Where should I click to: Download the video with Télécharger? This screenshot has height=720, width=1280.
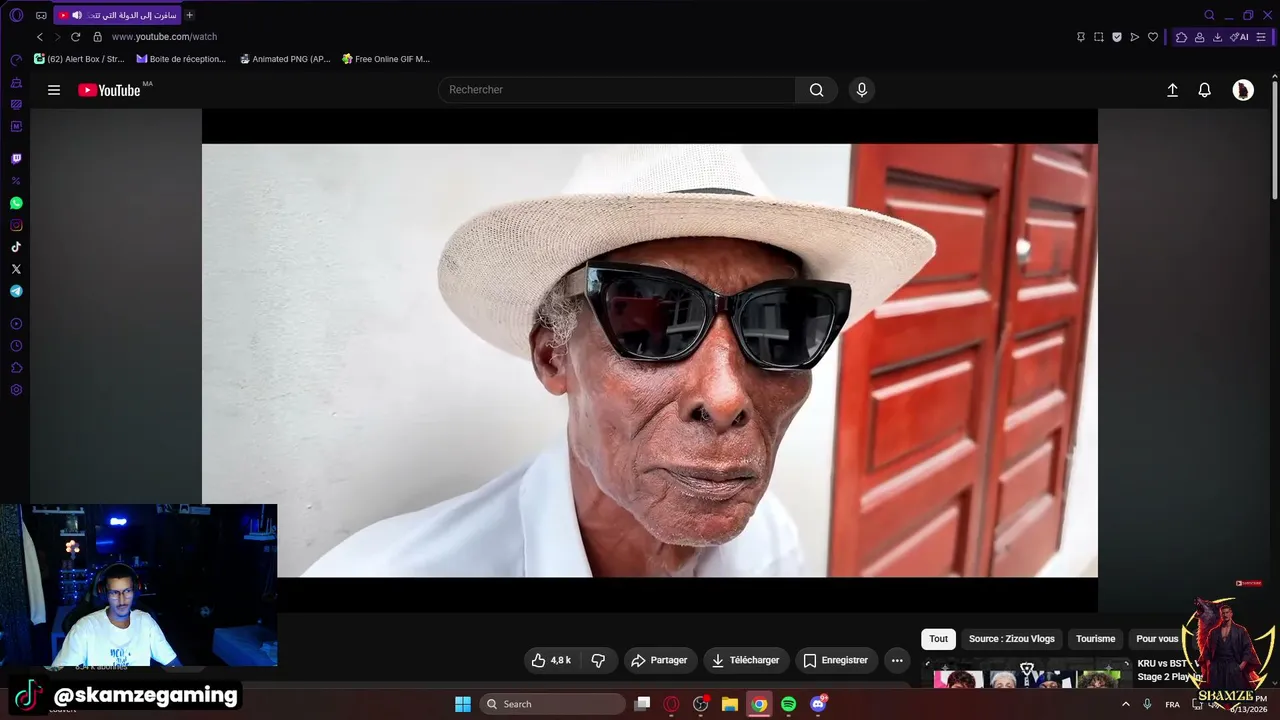(745, 660)
